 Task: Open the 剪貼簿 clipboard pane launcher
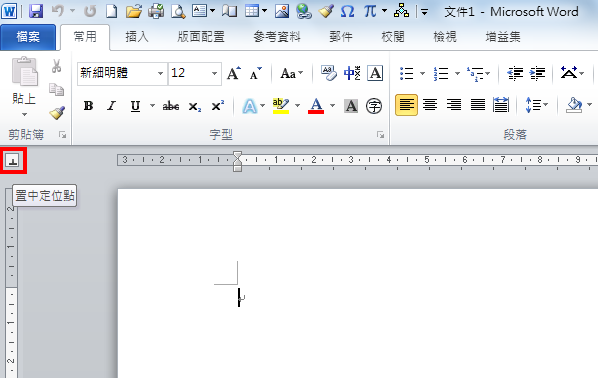click(x=63, y=135)
